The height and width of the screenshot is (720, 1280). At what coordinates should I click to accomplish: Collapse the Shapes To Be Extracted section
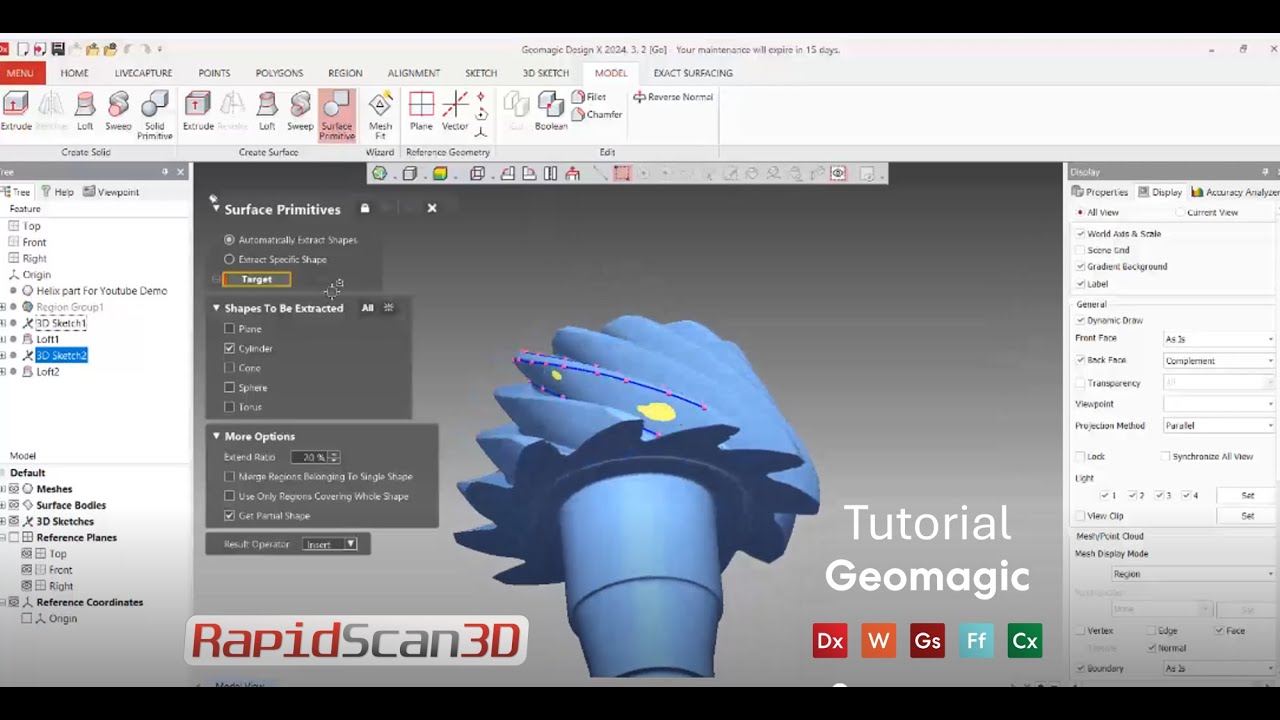tap(216, 308)
